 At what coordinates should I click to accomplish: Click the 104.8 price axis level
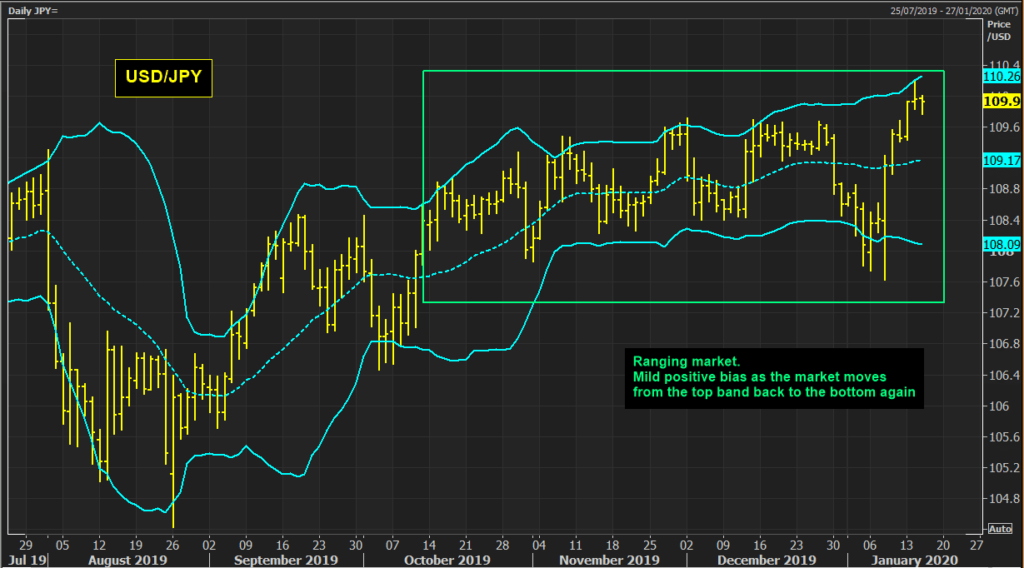click(x=1000, y=498)
